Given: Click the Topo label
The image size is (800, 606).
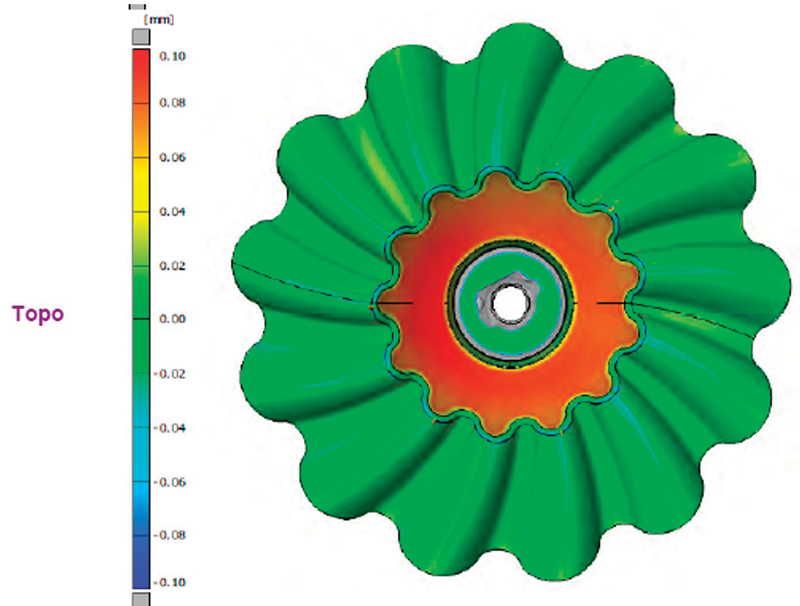Looking at the screenshot, I should tap(38, 314).
